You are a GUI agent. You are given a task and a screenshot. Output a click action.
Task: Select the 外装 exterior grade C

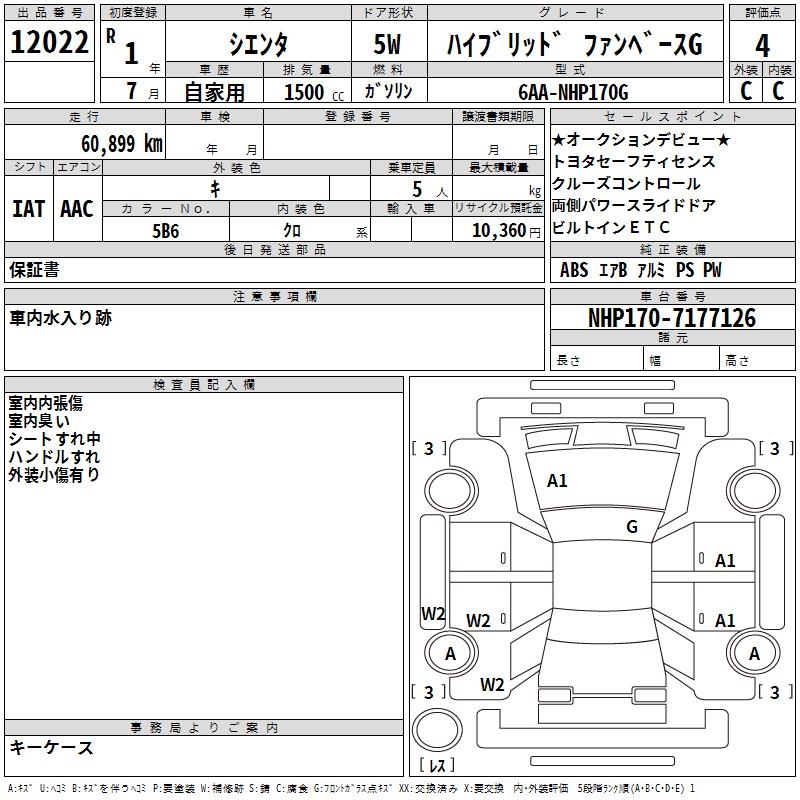click(745, 90)
